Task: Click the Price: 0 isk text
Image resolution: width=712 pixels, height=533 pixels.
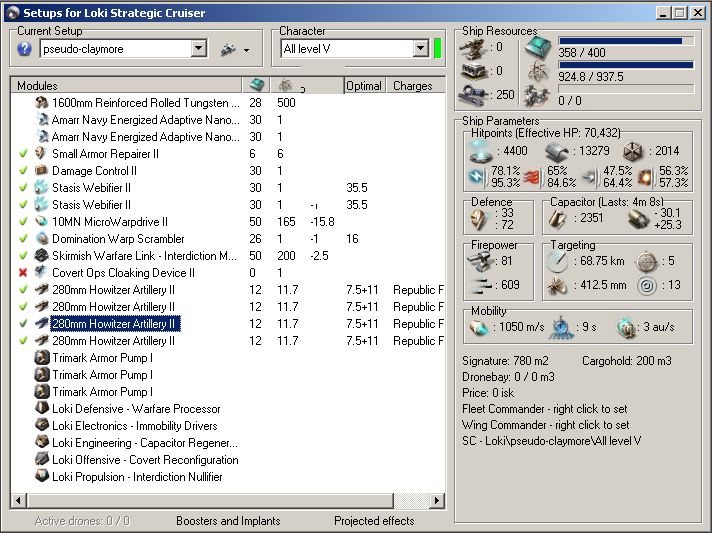Action: 488,393
